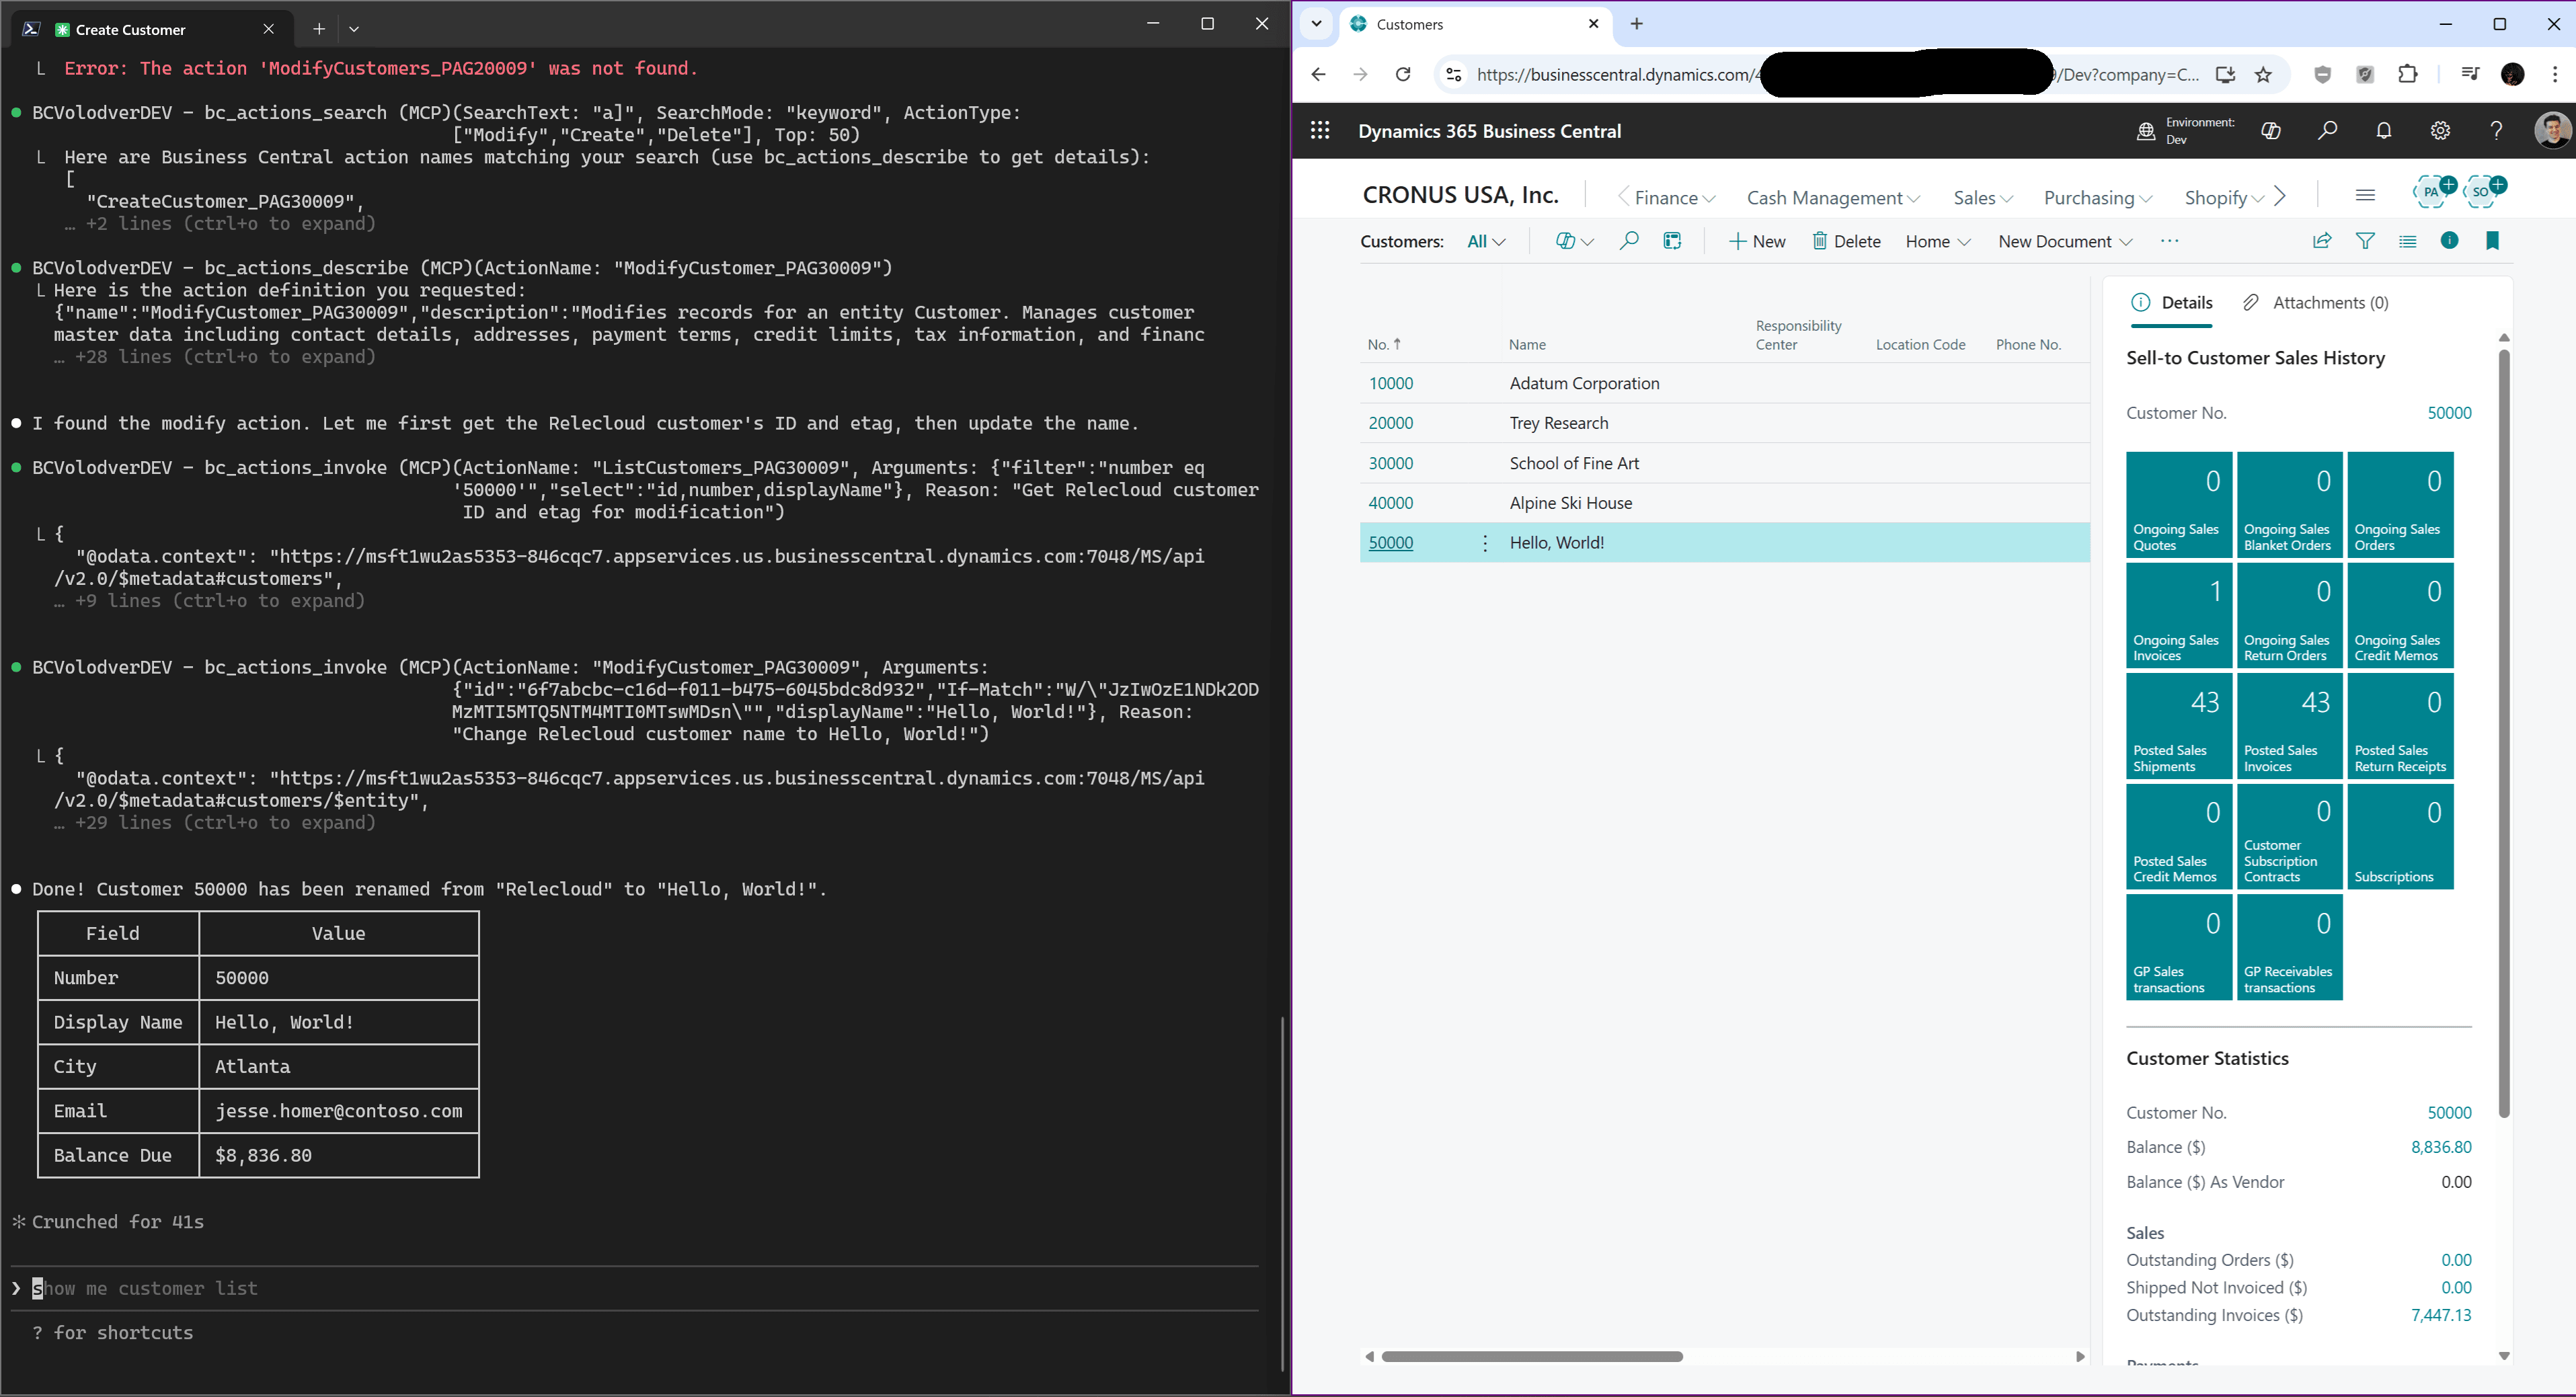The width and height of the screenshot is (2576, 1397).
Task: Open the Business Central app launcher waffle
Action: pos(1320,131)
